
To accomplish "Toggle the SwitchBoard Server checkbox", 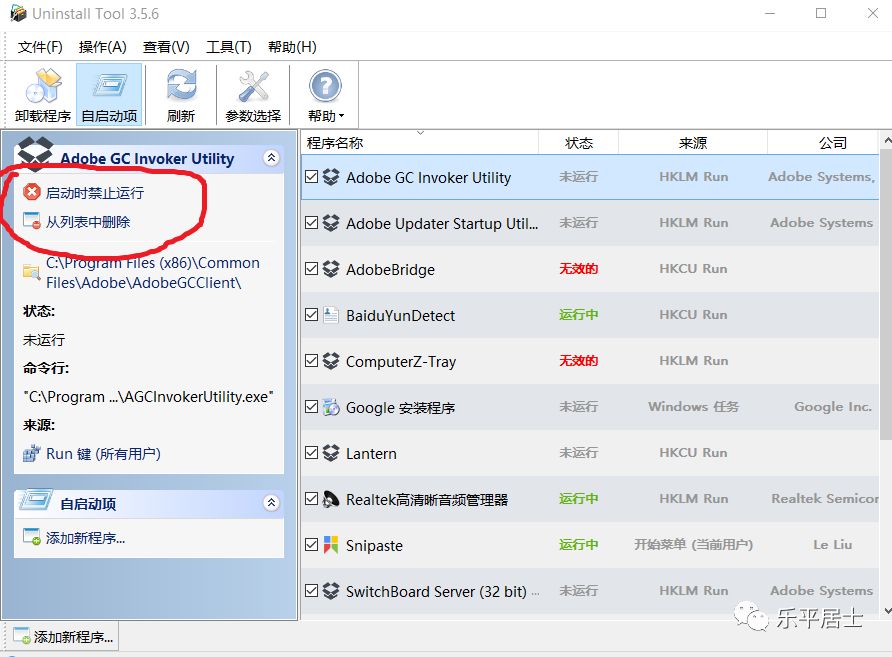I will pyautogui.click(x=312, y=590).
